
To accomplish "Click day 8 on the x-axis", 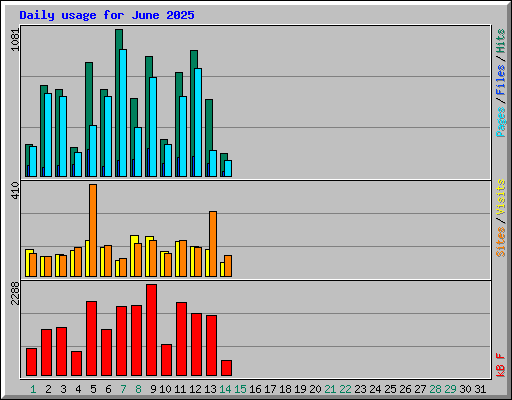I will pos(138,389).
